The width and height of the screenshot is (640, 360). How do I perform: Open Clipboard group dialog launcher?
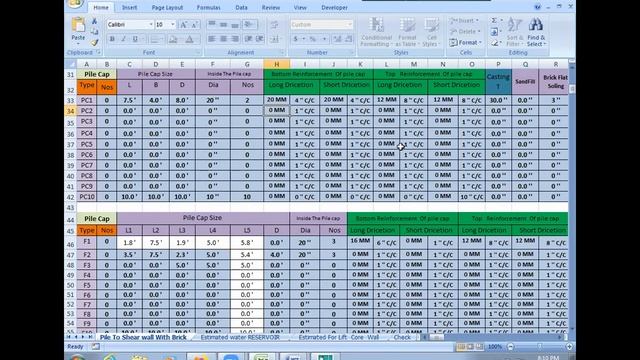[98, 52]
